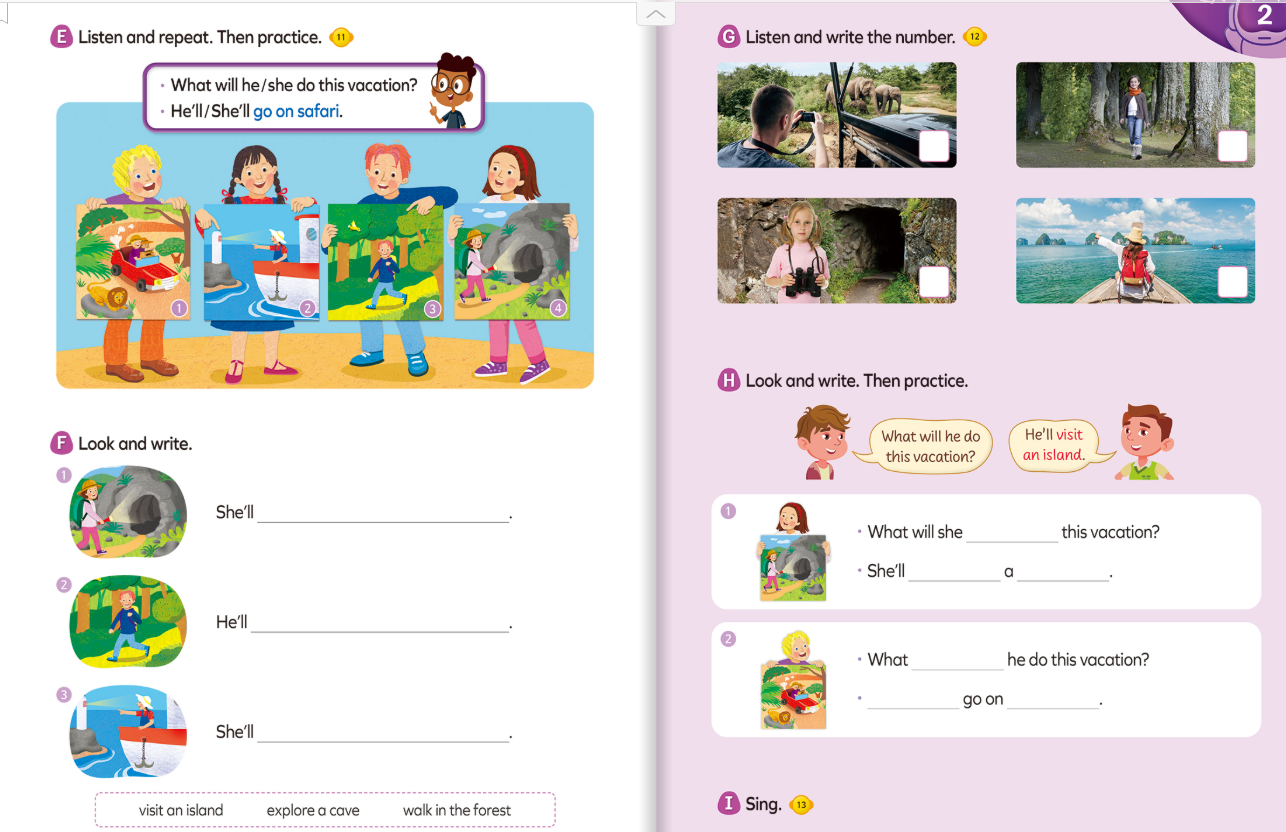Click the blank line after first "She'll" in section F

point(383,514)
